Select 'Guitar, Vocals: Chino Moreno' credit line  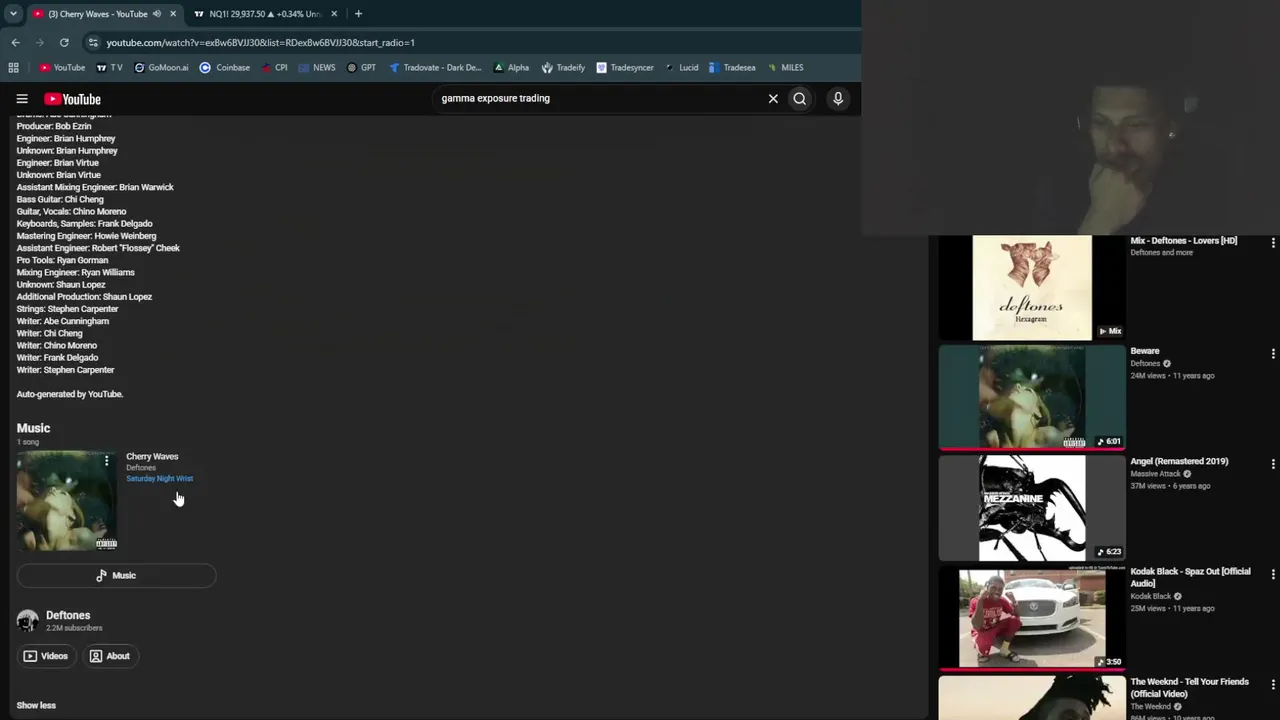[72, 212]
